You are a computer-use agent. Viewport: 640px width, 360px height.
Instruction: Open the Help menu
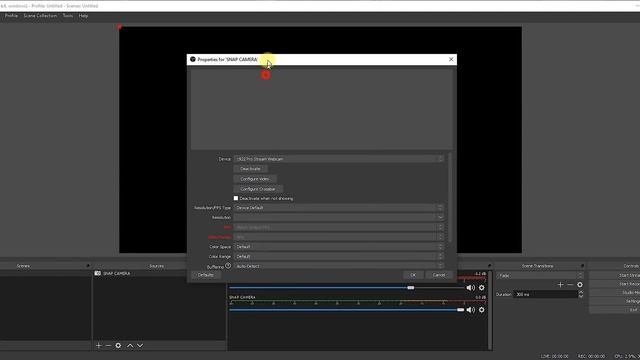click(83, 16)
